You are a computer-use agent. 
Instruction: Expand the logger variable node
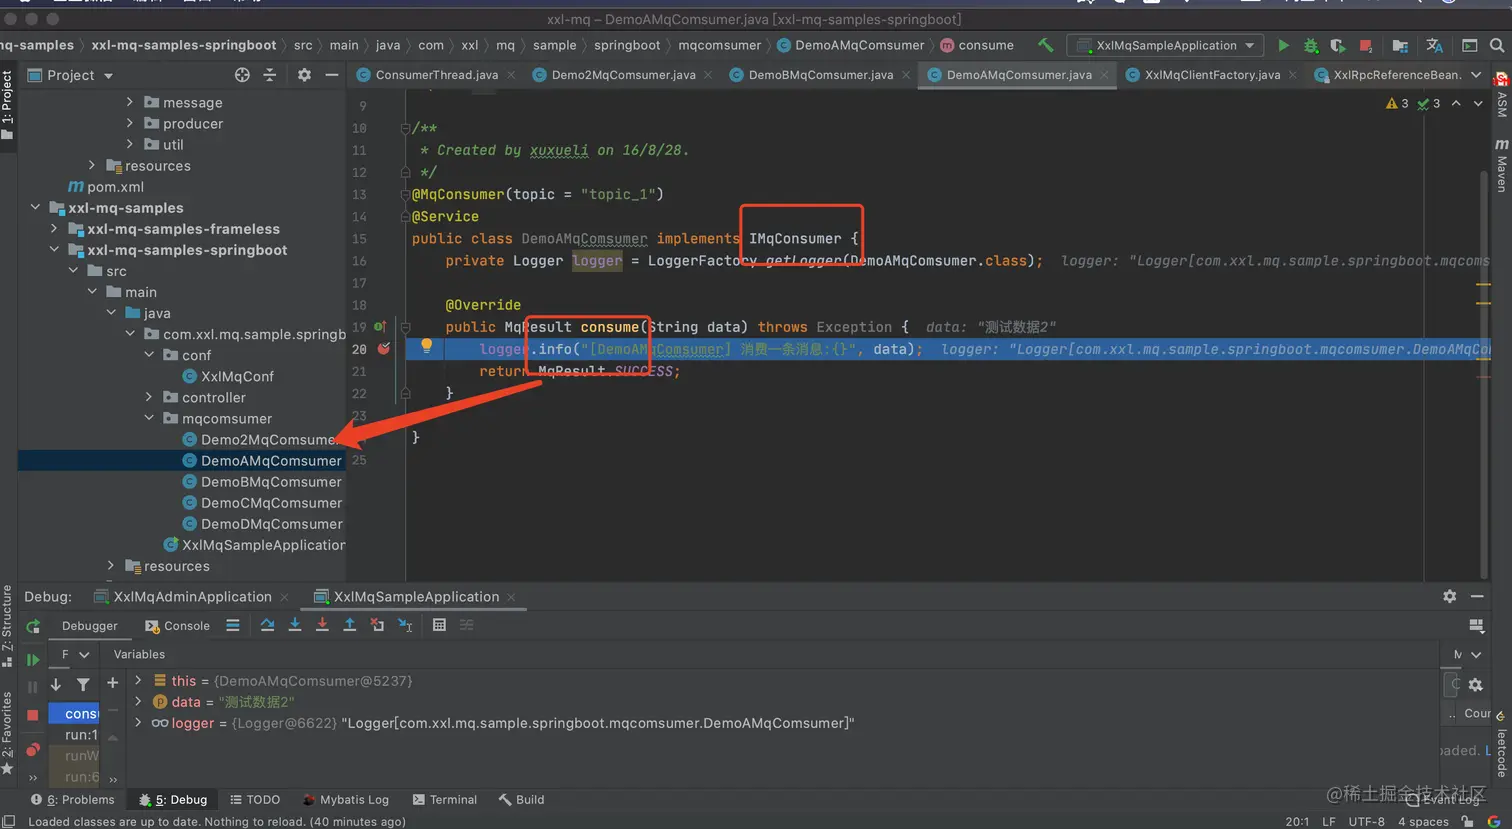138,723
